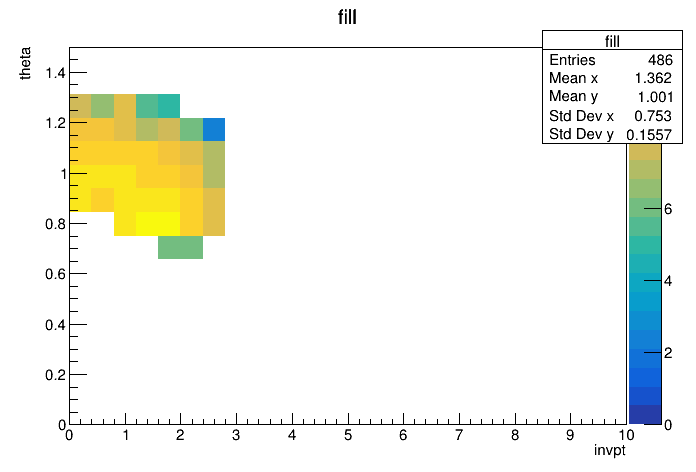Screen dimensions: 696x472
Task: Click the dark blue bottom of the color palette
Action: pos(645,415)
